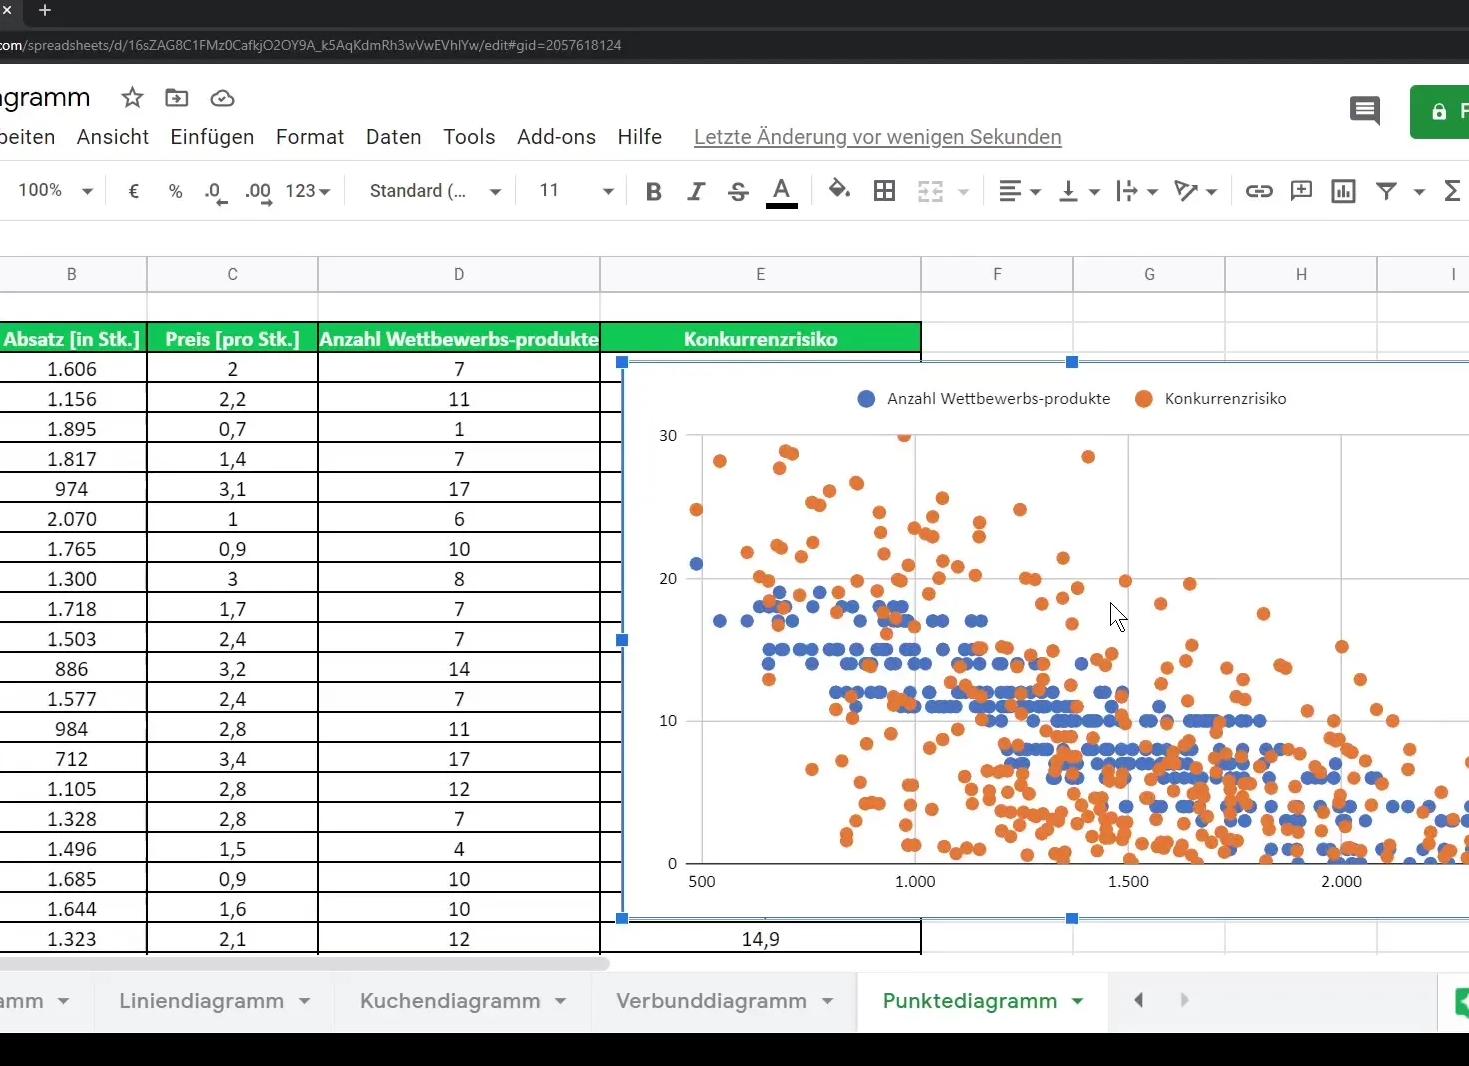Add a comment via toolbar icon
This screenshot has width=1469, height=1066.
1301,191
